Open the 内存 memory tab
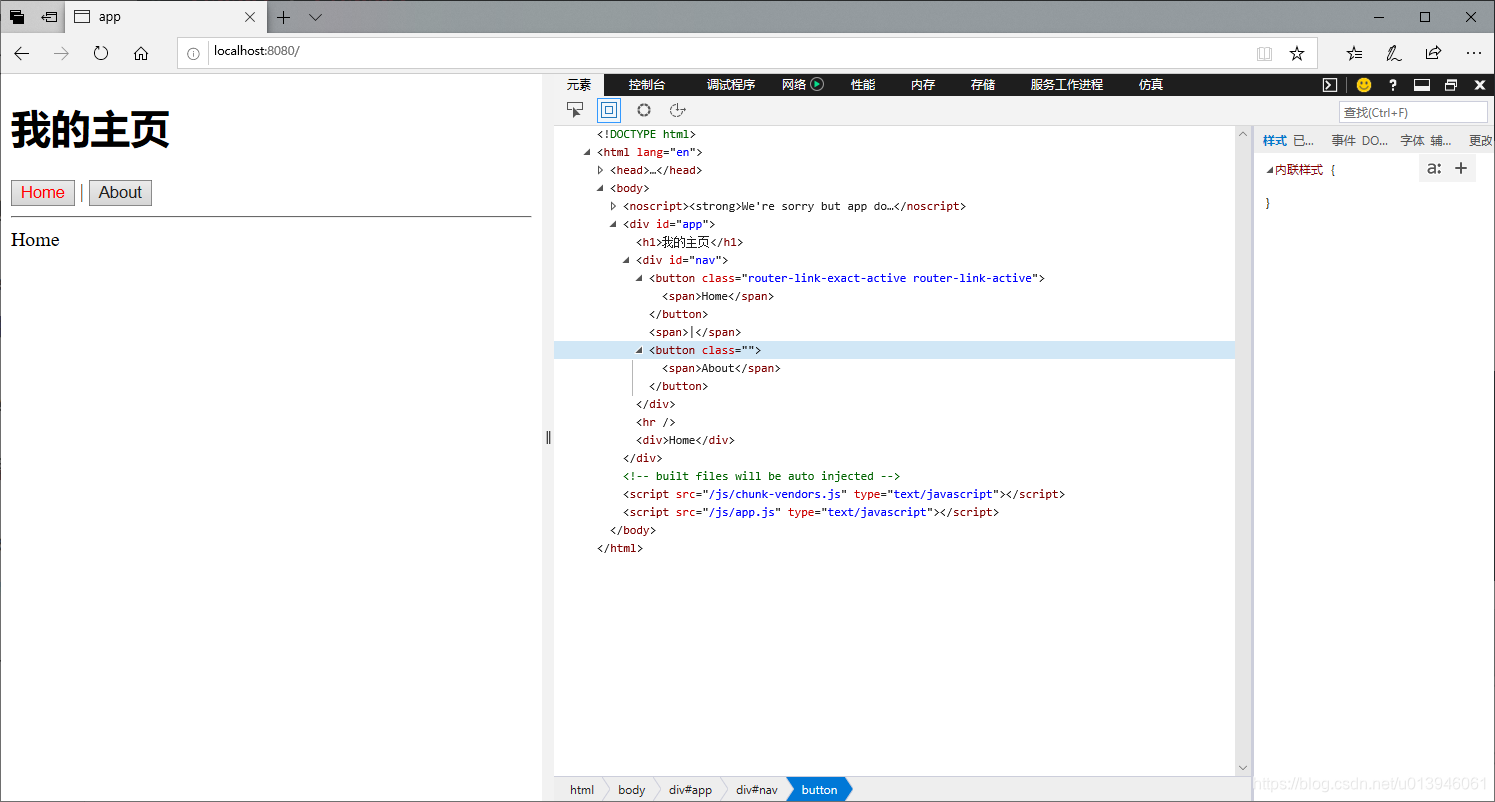 point(923,85)
